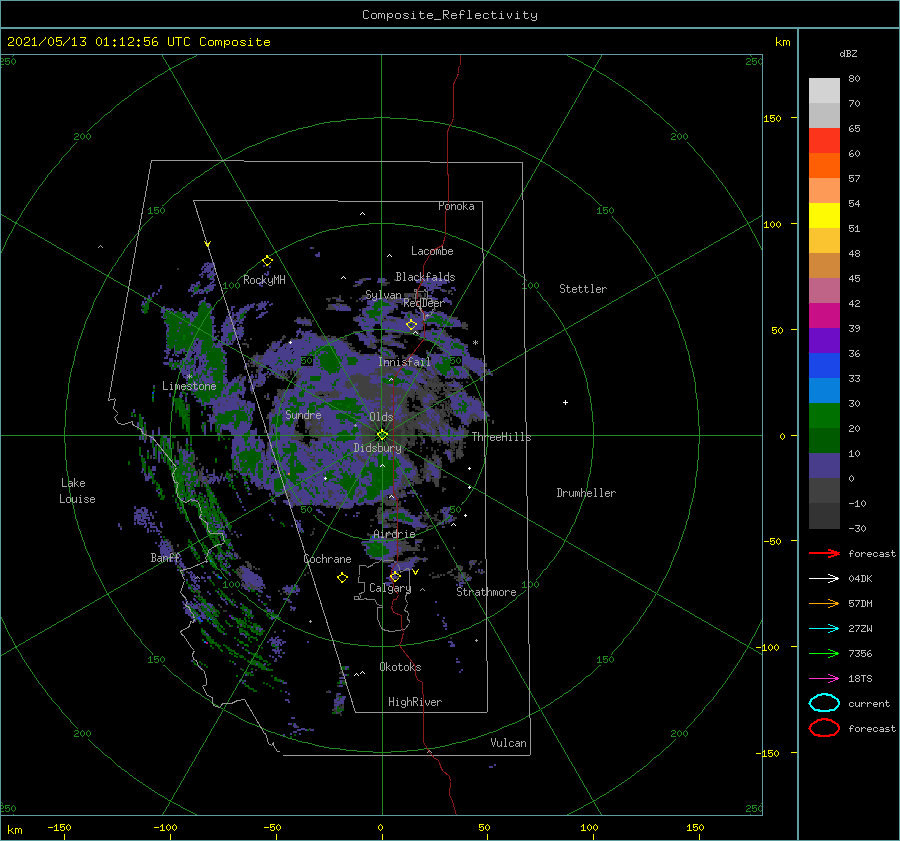Select the slate purple 0-10 dBZ swatch

(824, 465)
